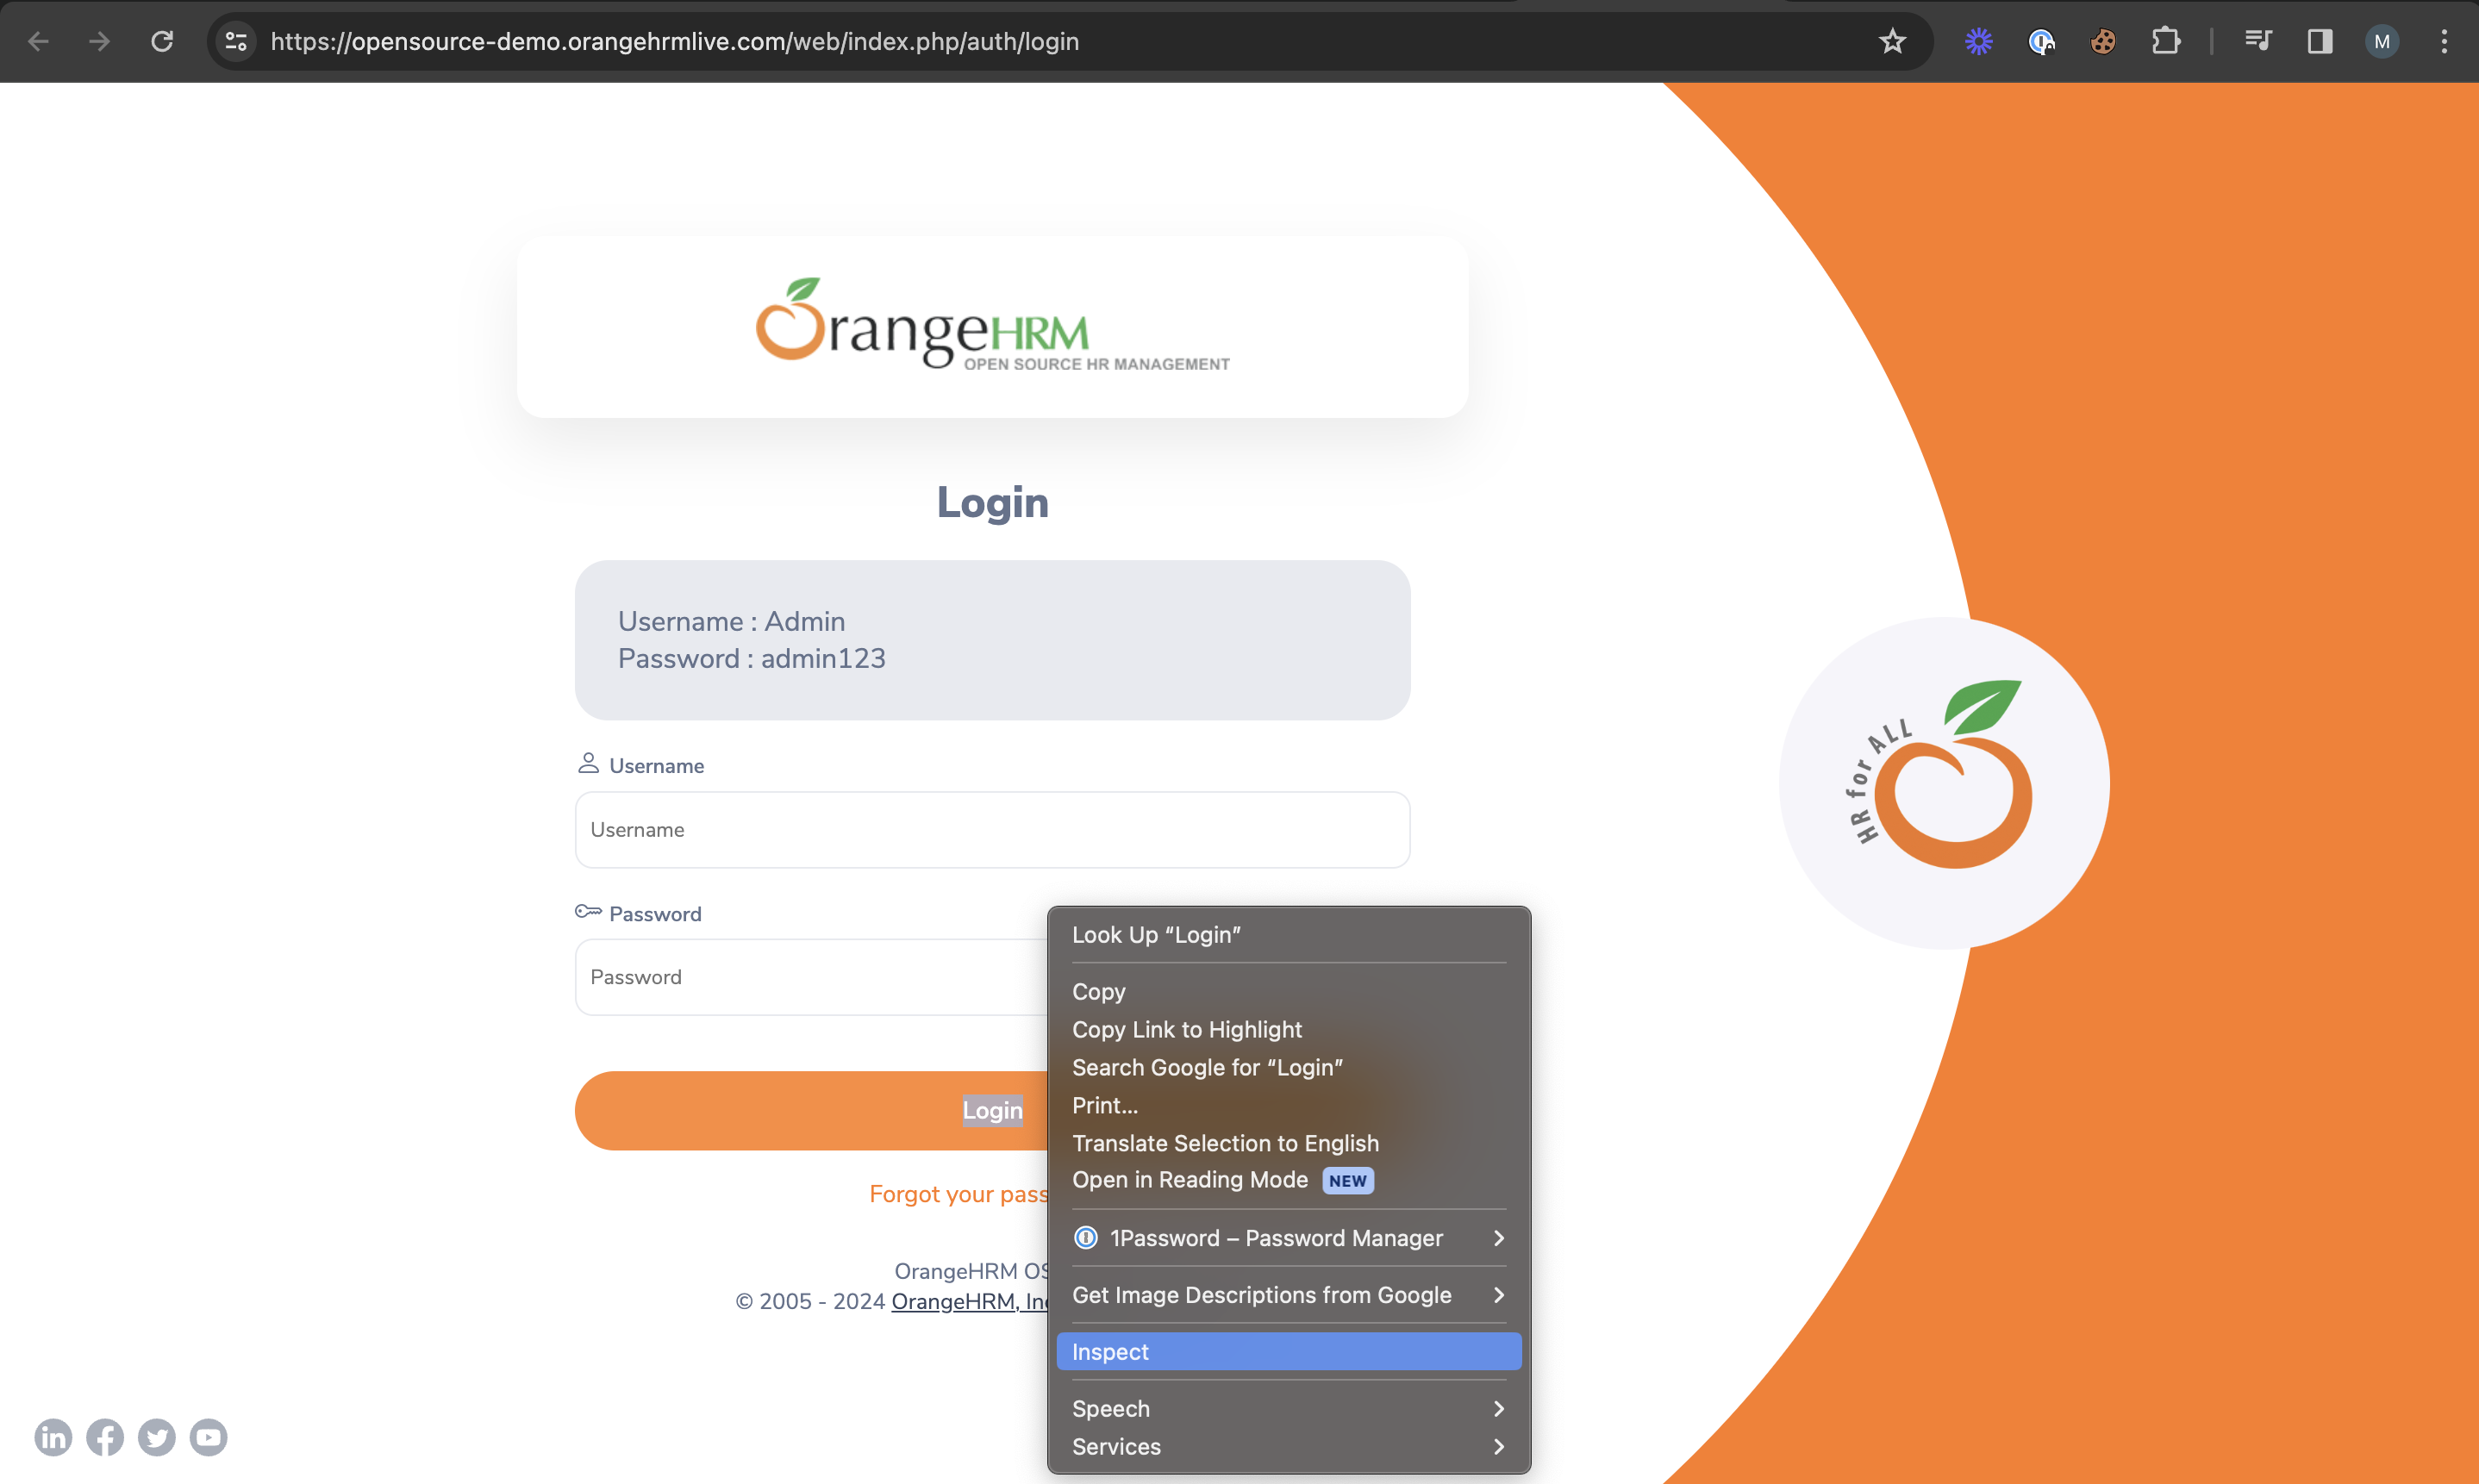The image size is (2479, 1484).
Task: Expand Speech submenu in context menu
Action: (x=1498, y=1410)
